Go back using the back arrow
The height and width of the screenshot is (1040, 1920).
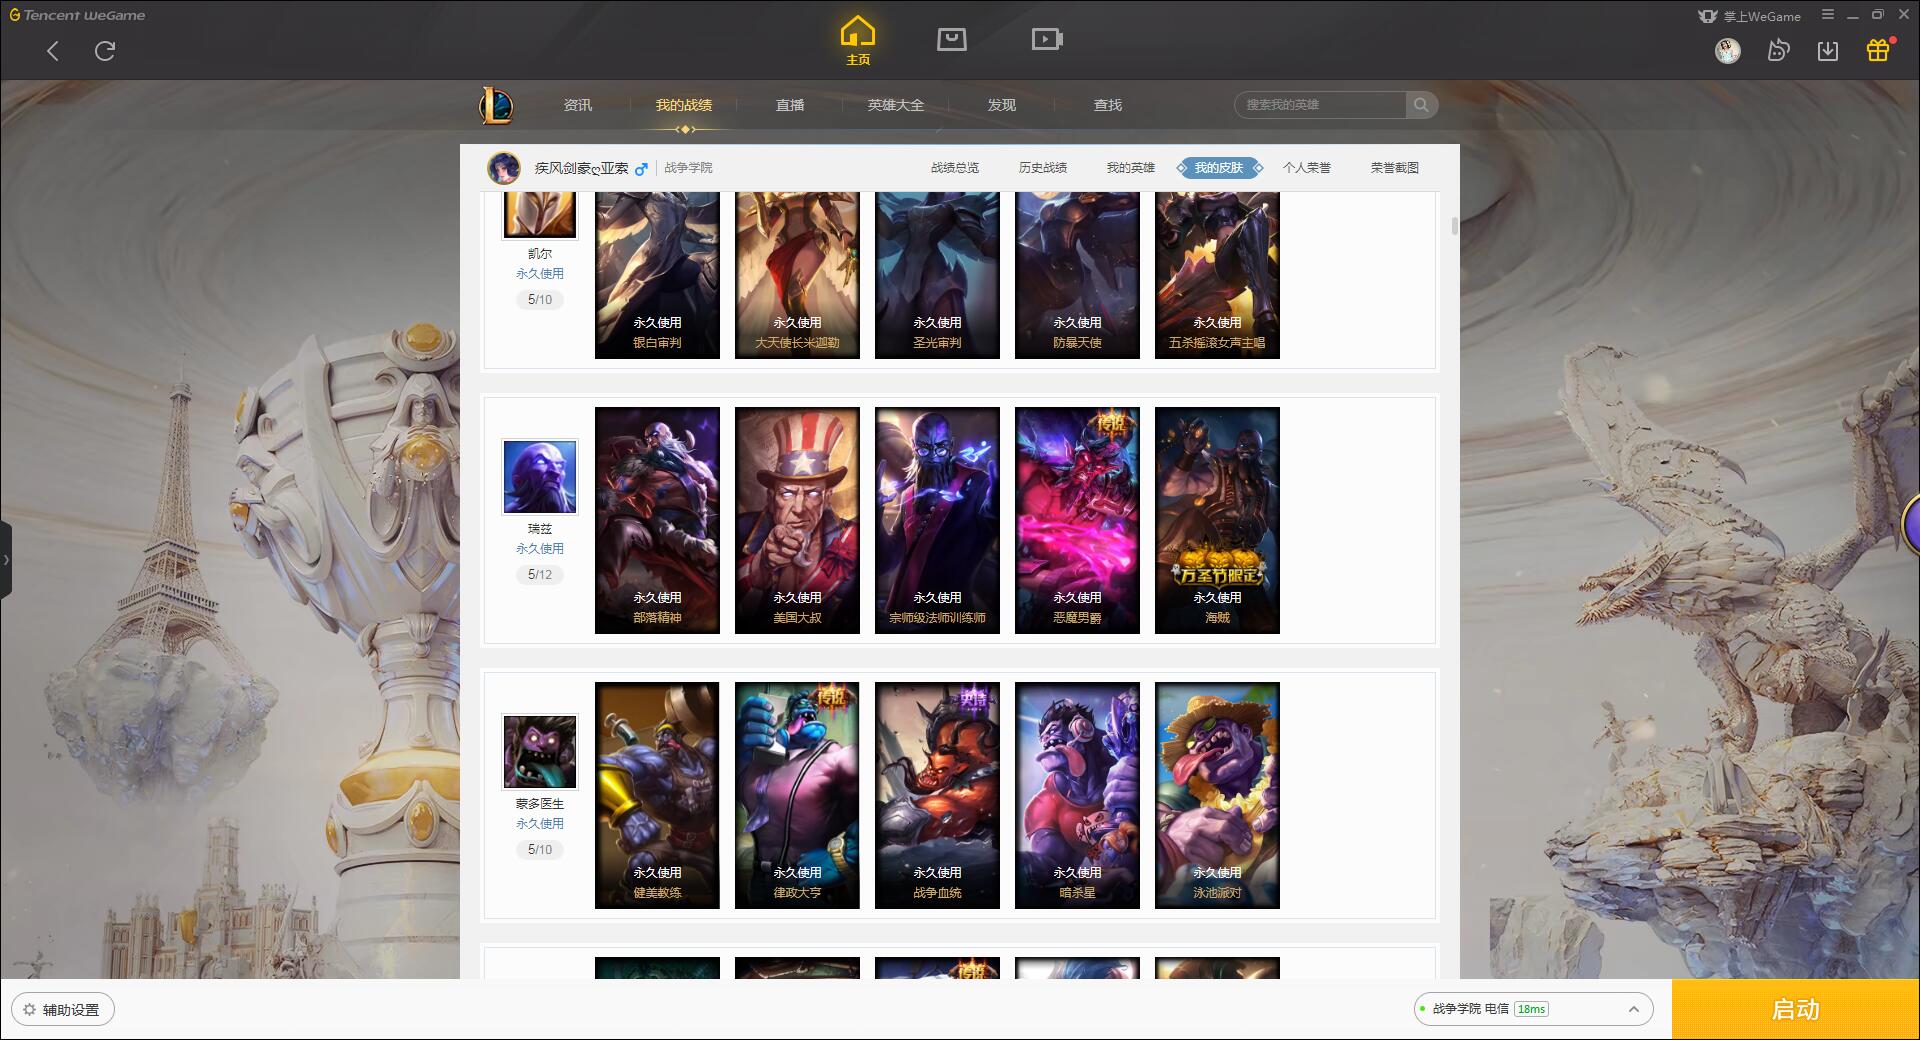53,51
